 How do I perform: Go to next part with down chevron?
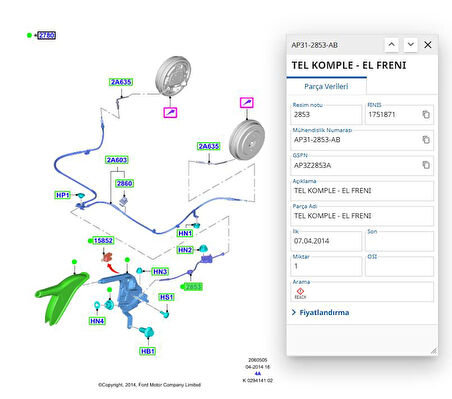point(411,44)
